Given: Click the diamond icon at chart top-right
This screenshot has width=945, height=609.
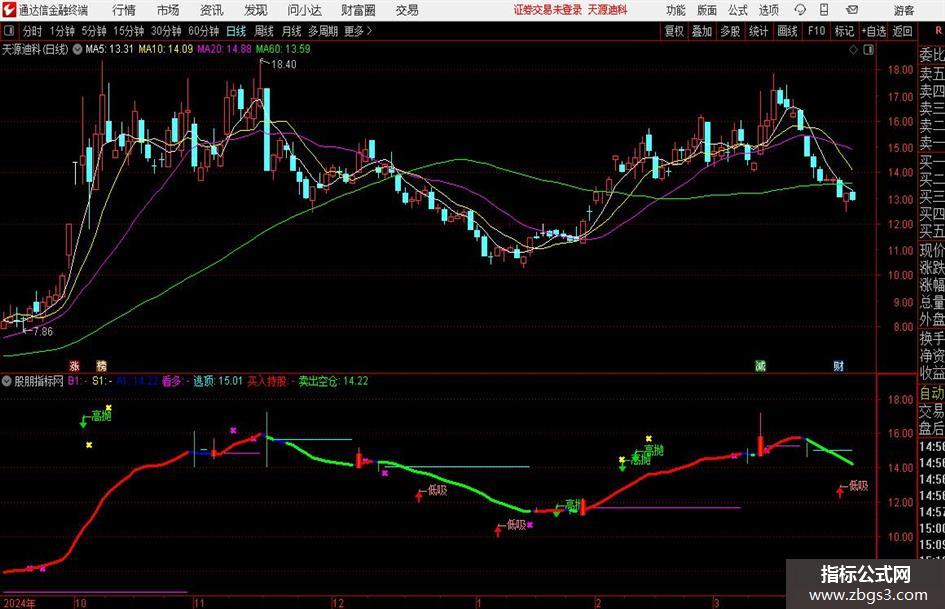Looking at the screenshot, I should (x=853, y=50).
